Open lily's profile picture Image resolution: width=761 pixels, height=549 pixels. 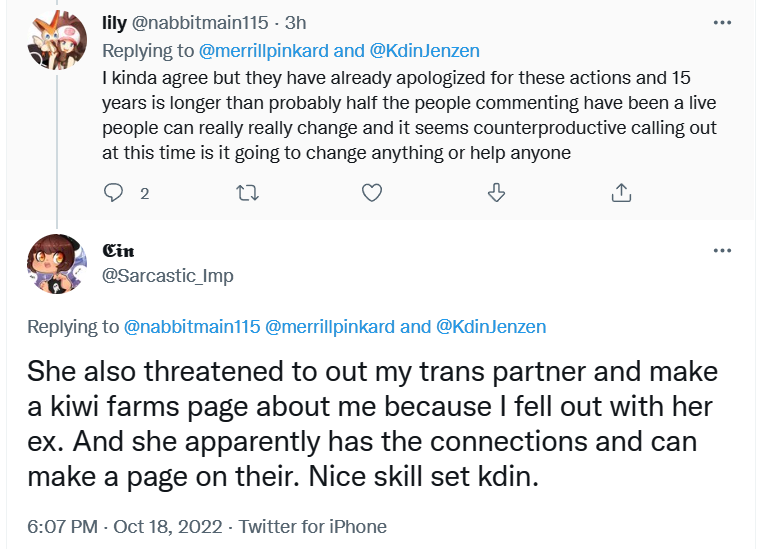coord(57,40)
